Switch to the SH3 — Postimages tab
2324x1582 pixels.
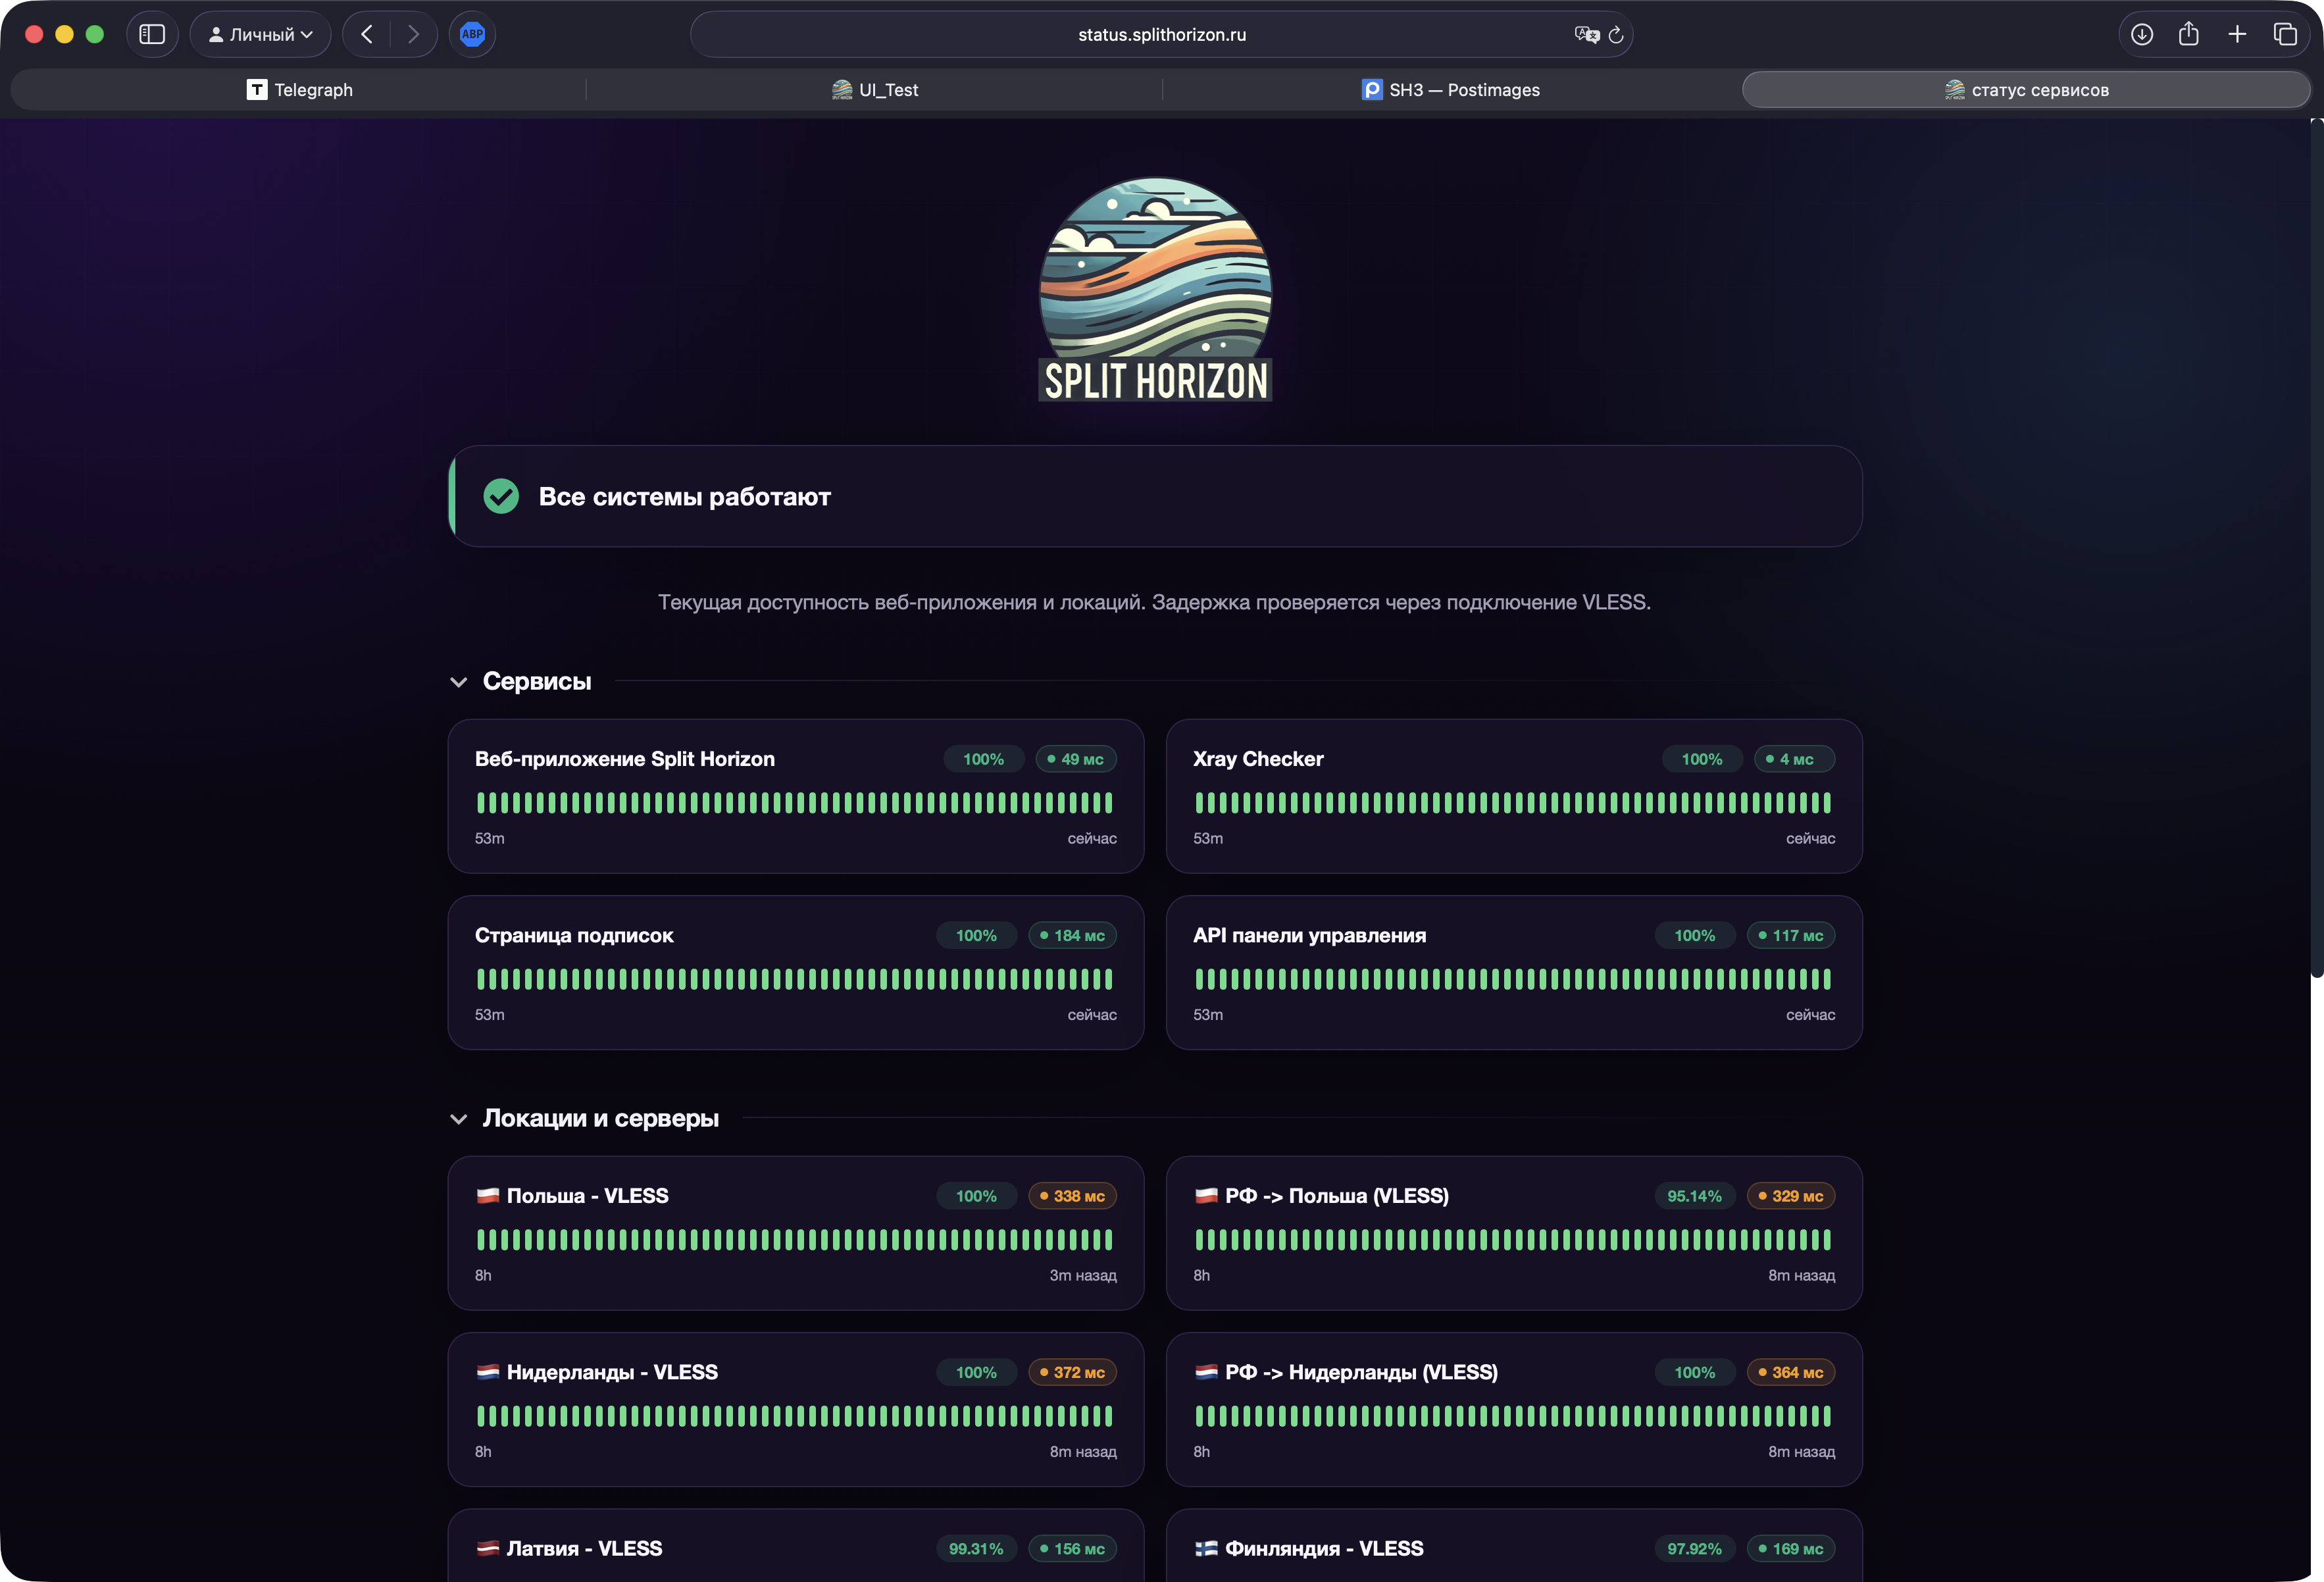click(1451, 90)
